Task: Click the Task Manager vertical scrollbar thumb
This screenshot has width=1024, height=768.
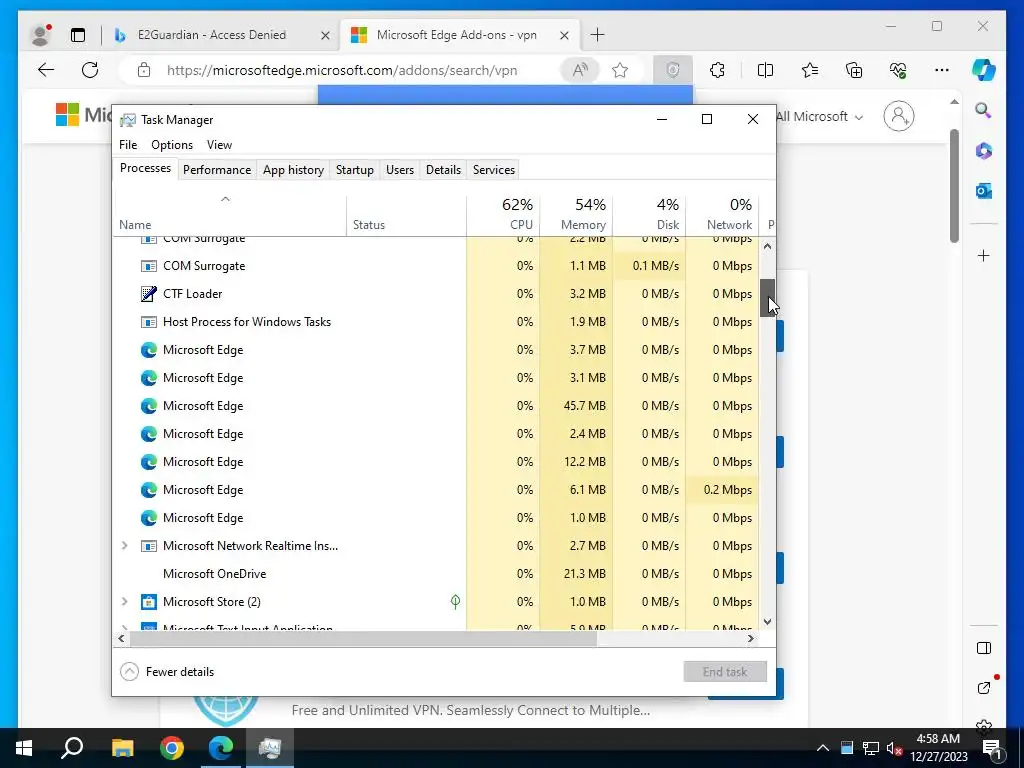Action: point(767,298)
